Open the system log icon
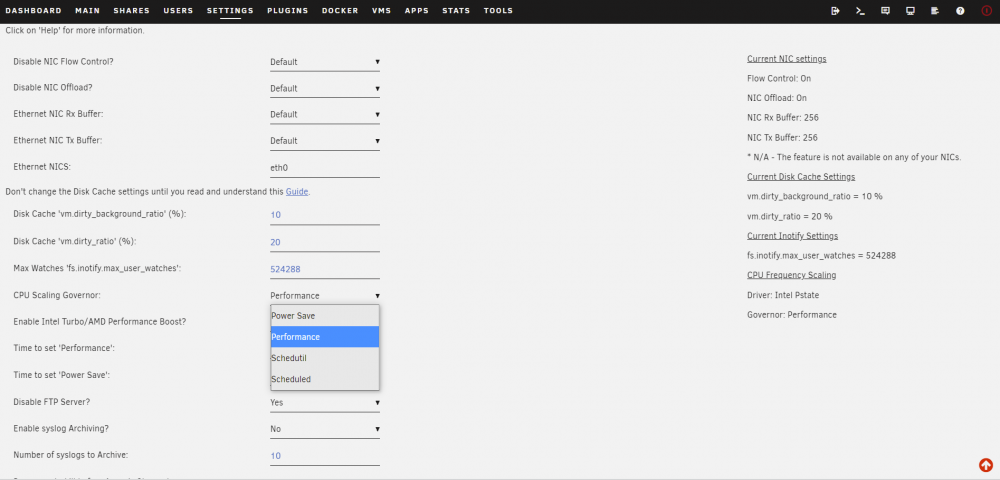Image resolution: width=1000 pixels, height=480 pixels. click(x=935, y=11)
